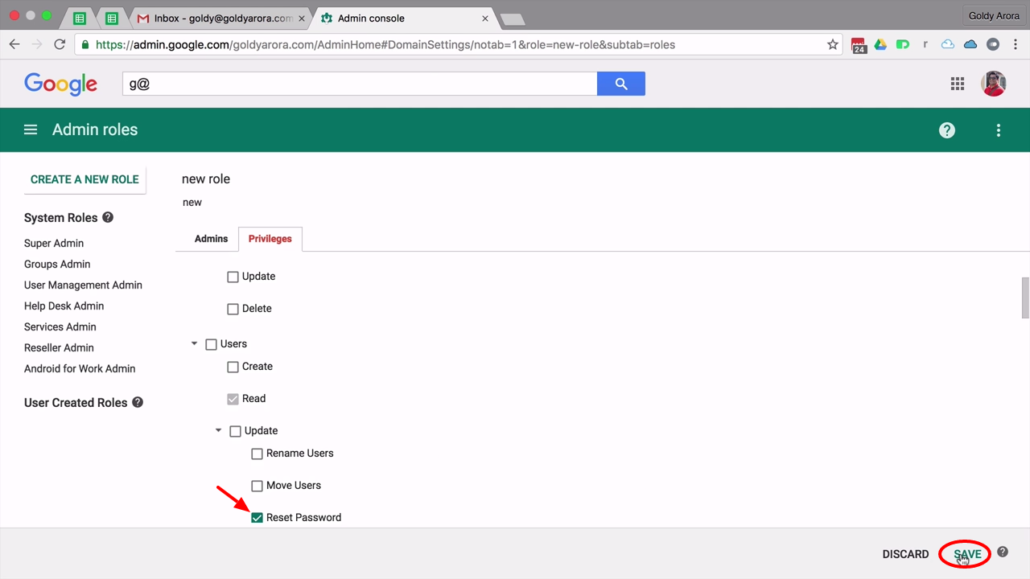The image size is (1030, 579).
Task: Click the round gray extension icon
Action: tap(993, 44)
